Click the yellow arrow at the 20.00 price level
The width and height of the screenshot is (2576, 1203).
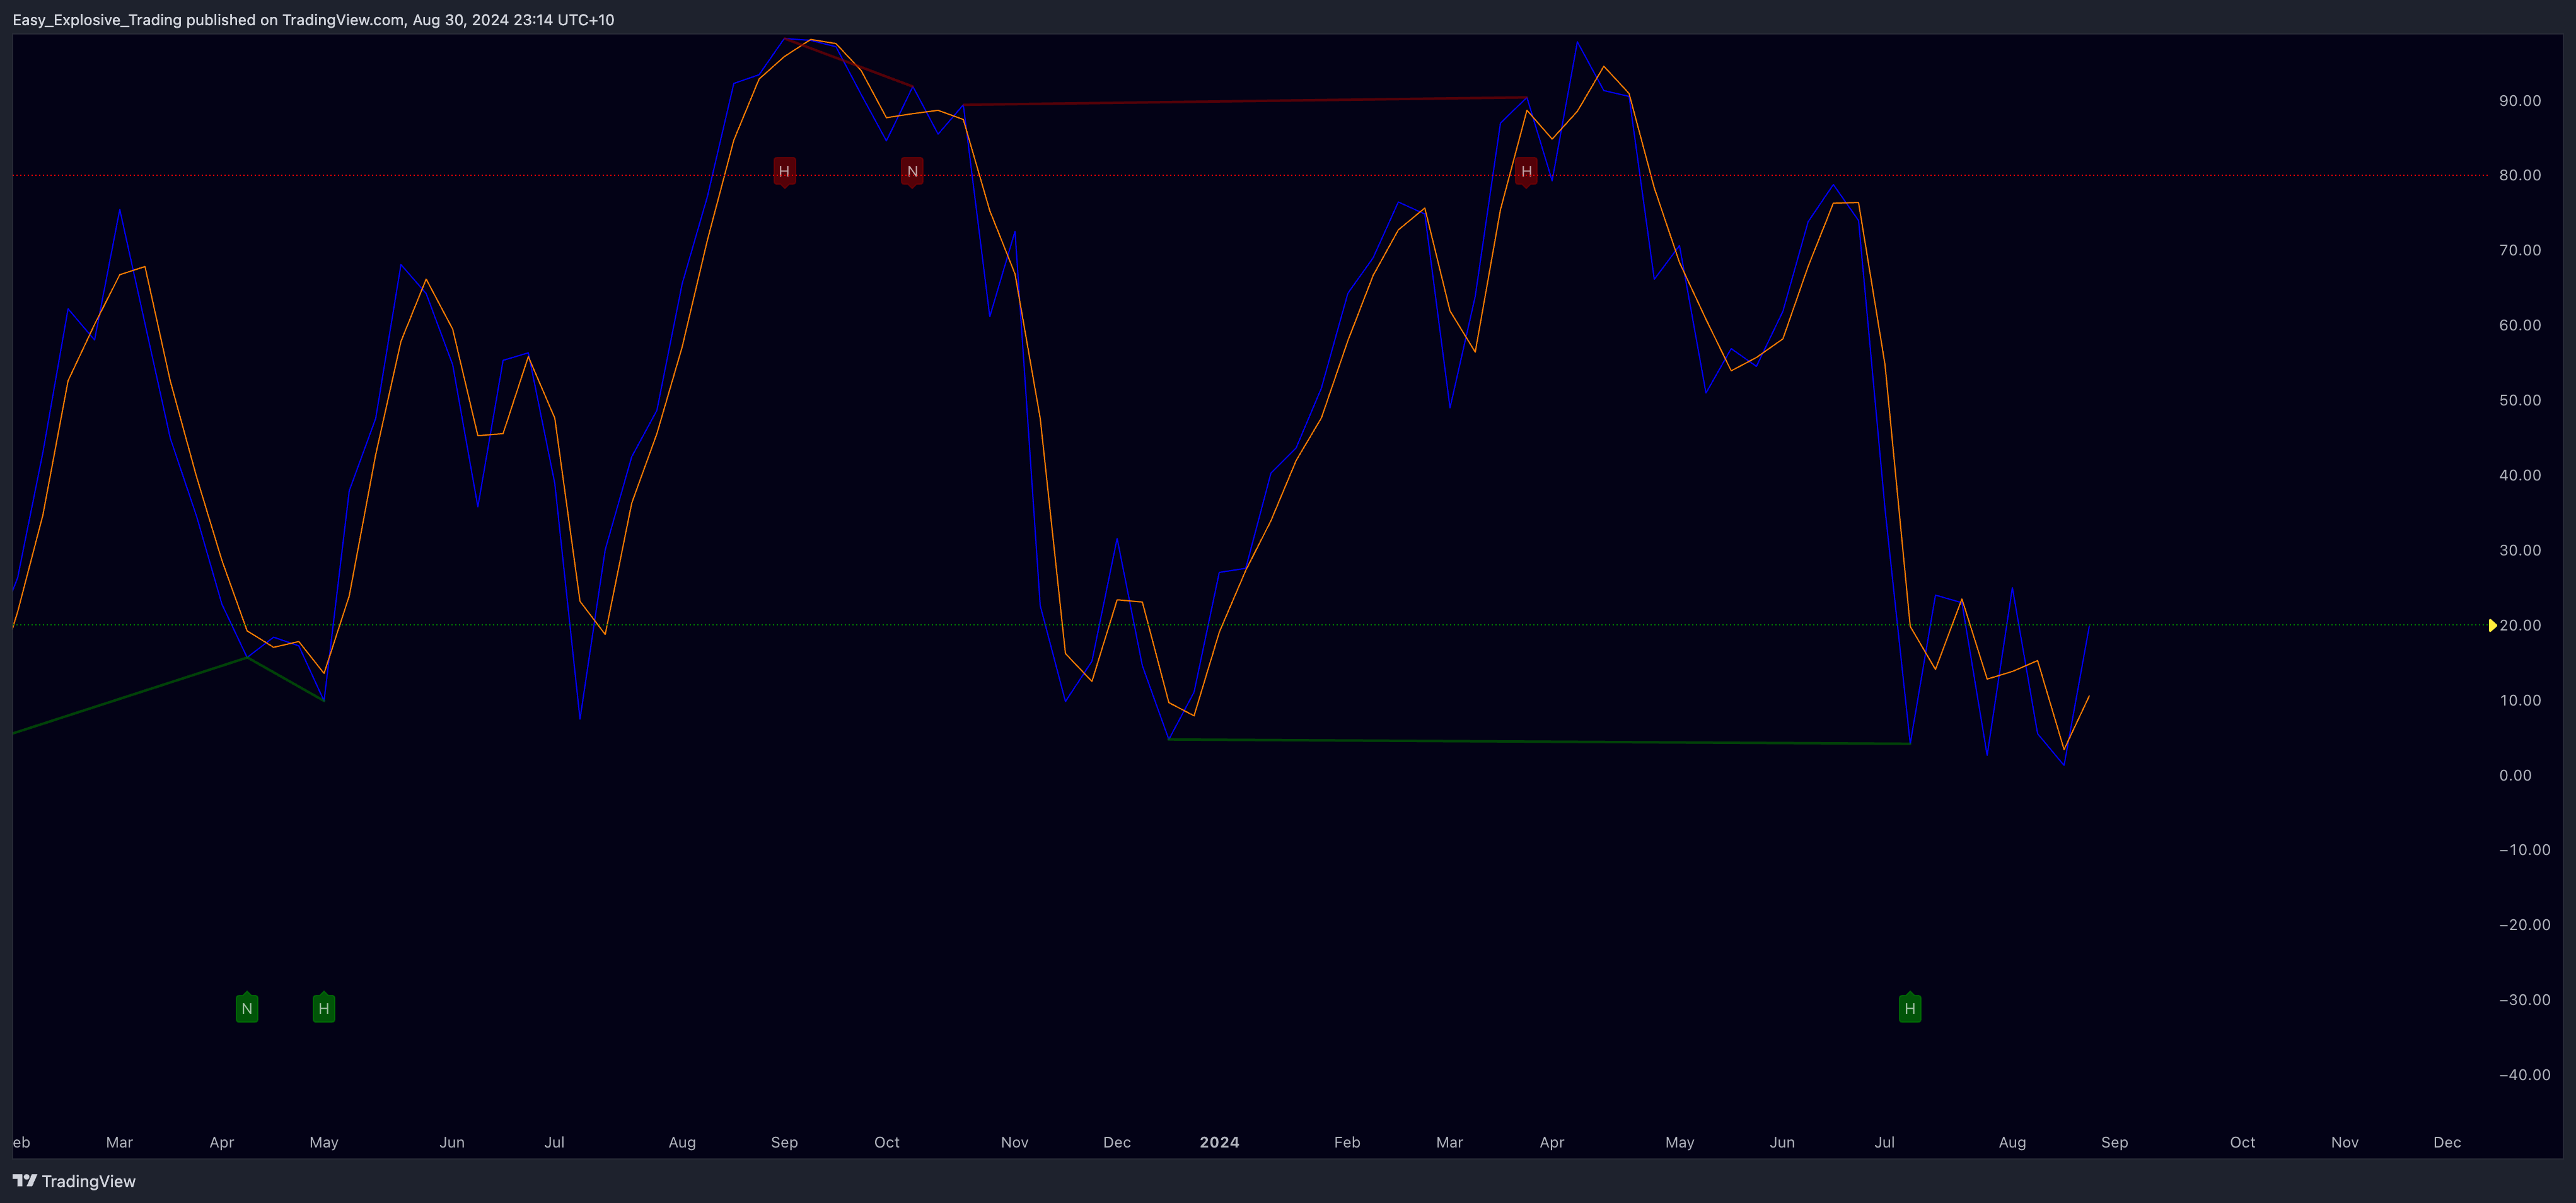[2492, 625]
